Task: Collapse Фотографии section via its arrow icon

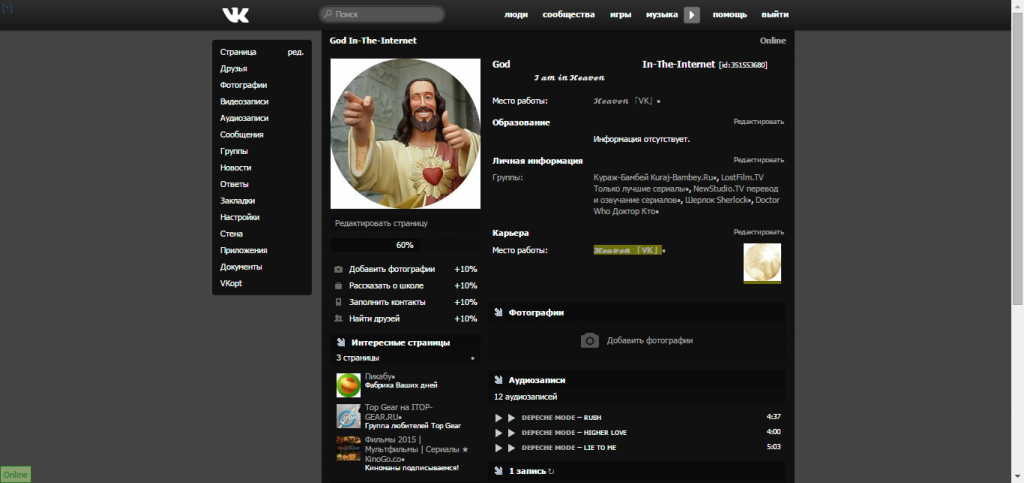Action: (x=498, y=313)
